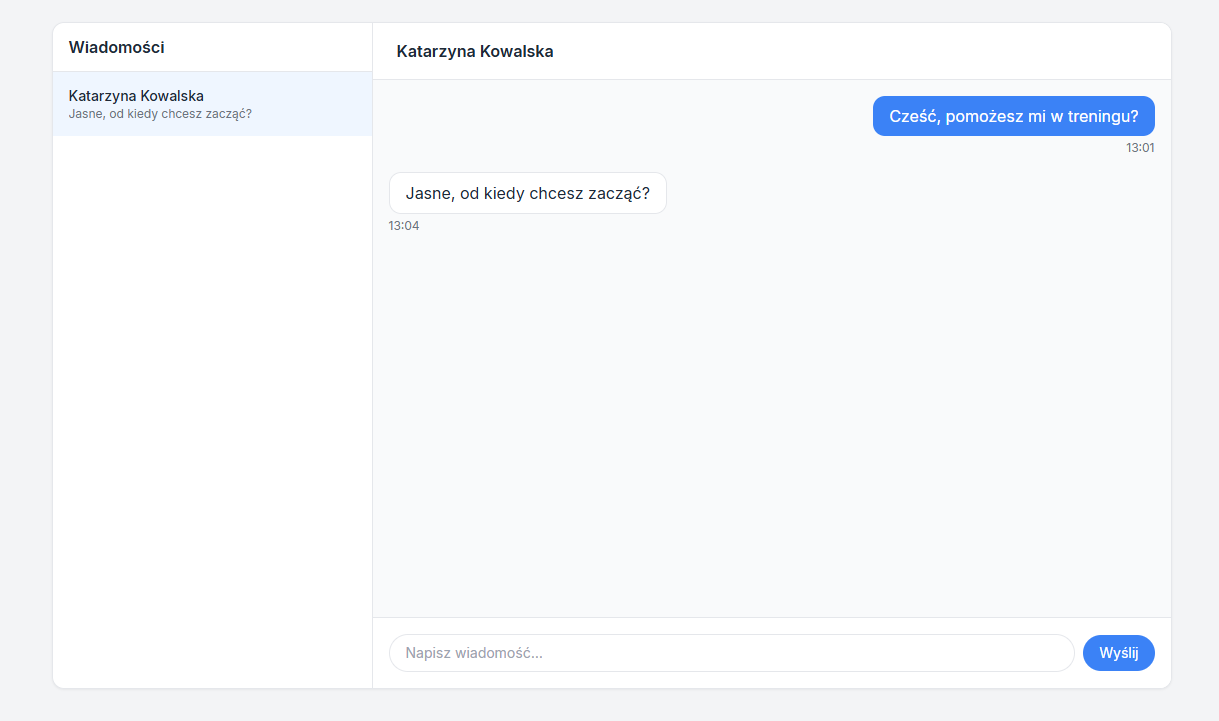Click the blue message bubble asking about training
The image size is (1219, 721).
[1013, 116]
